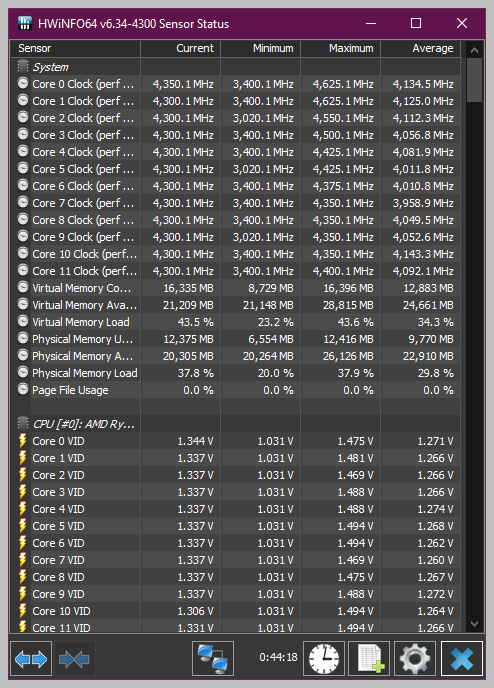The width and height of the screenshot is (494, 688).
Task: Start logging with the document plus icon
Action: 369,658
